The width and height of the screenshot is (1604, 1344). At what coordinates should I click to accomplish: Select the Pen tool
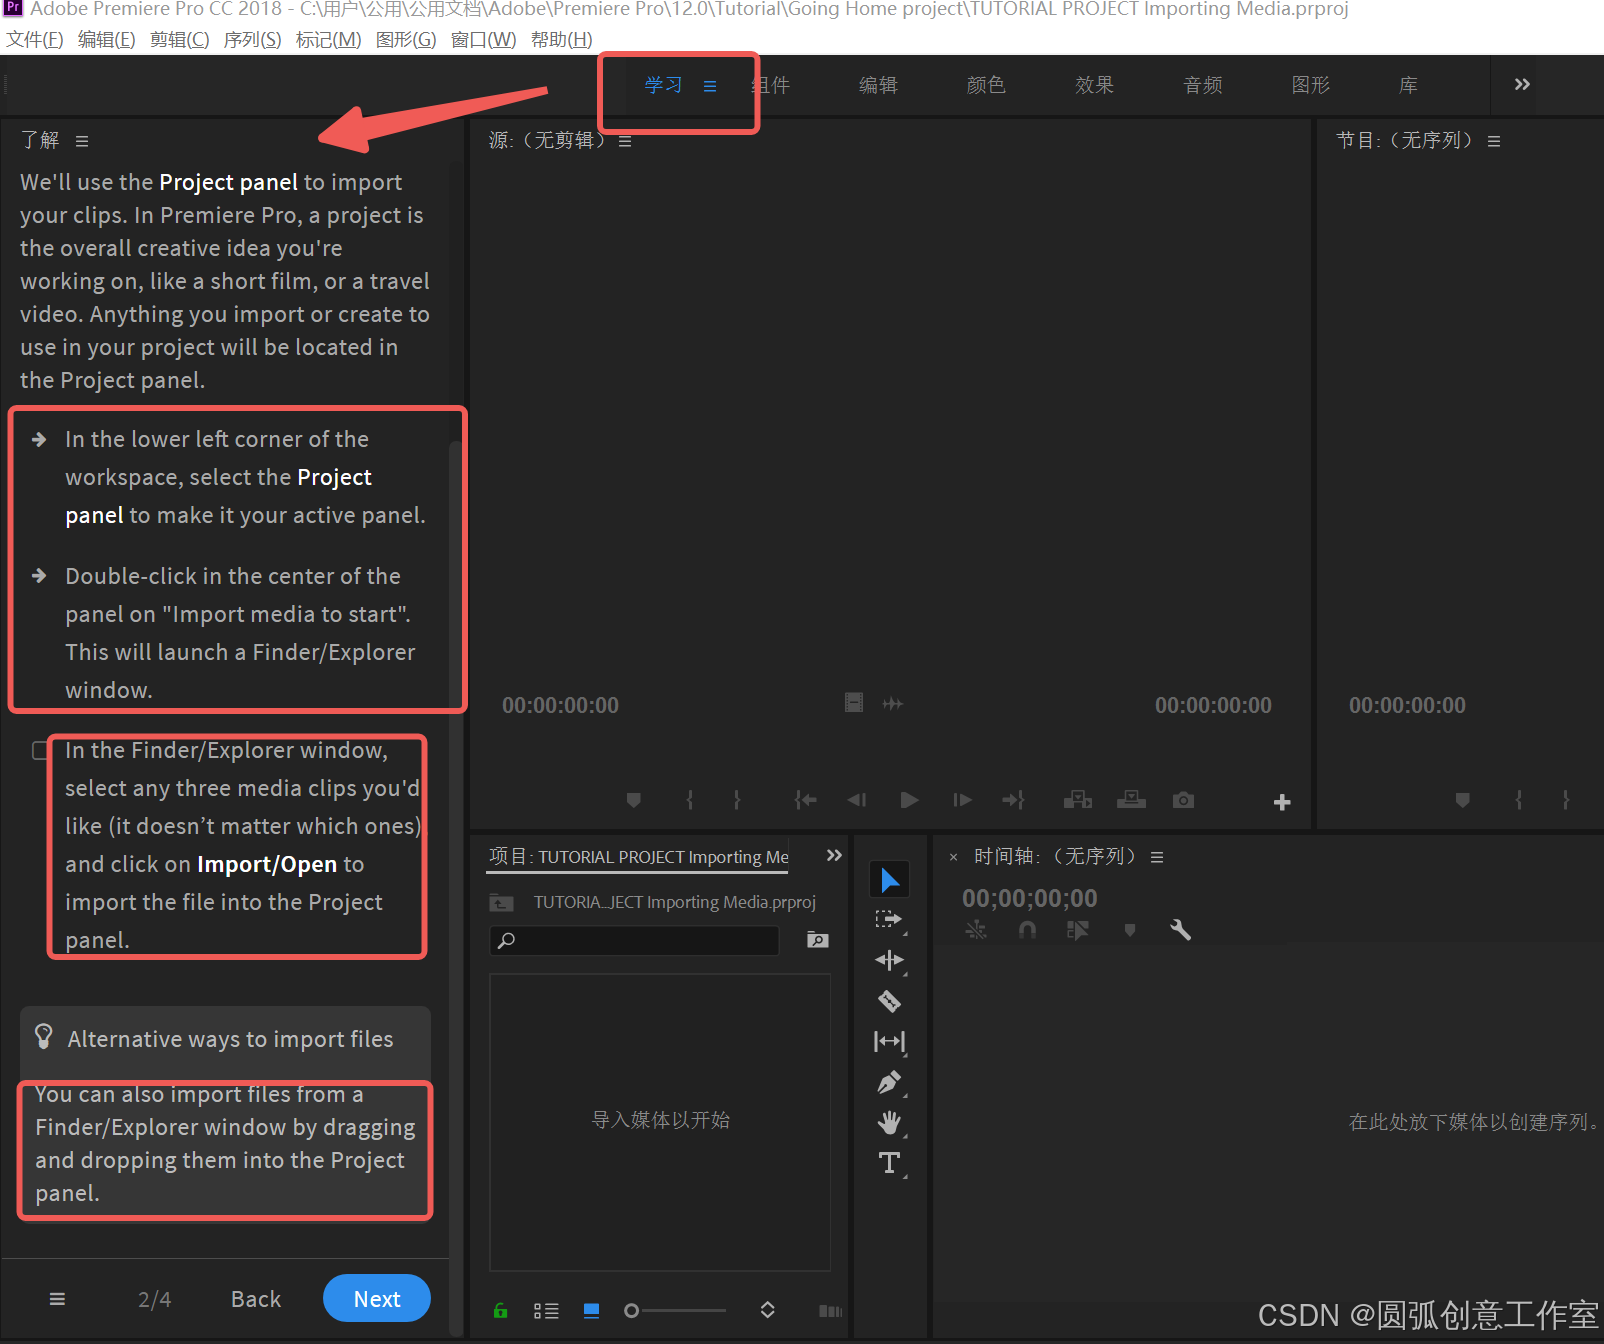pyautogui.click(x=889, y=1082)
